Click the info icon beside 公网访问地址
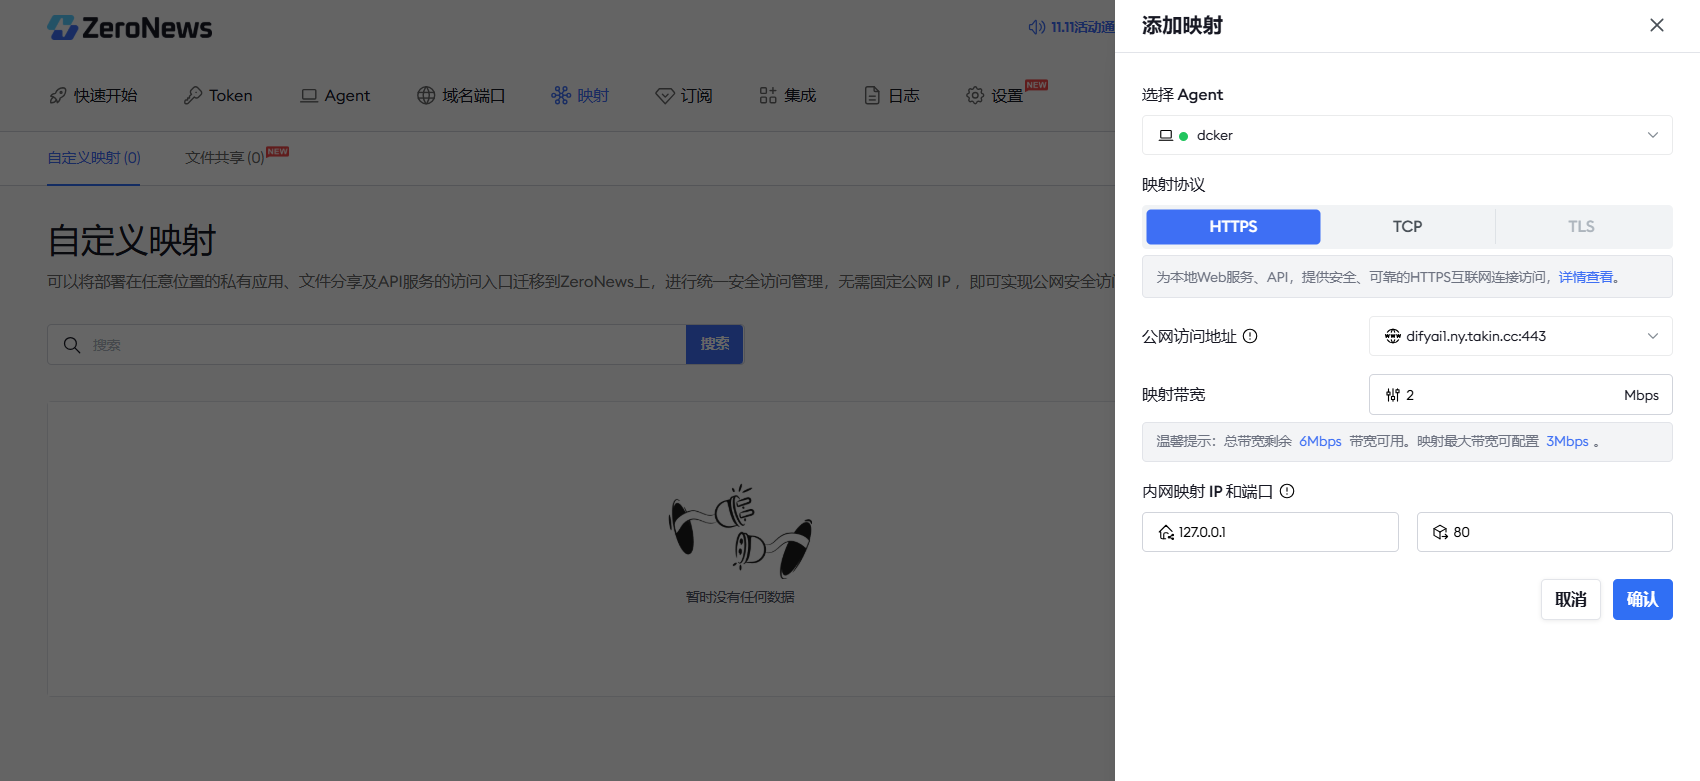This screenshot has height=781, width=1700. point(1250,336)
